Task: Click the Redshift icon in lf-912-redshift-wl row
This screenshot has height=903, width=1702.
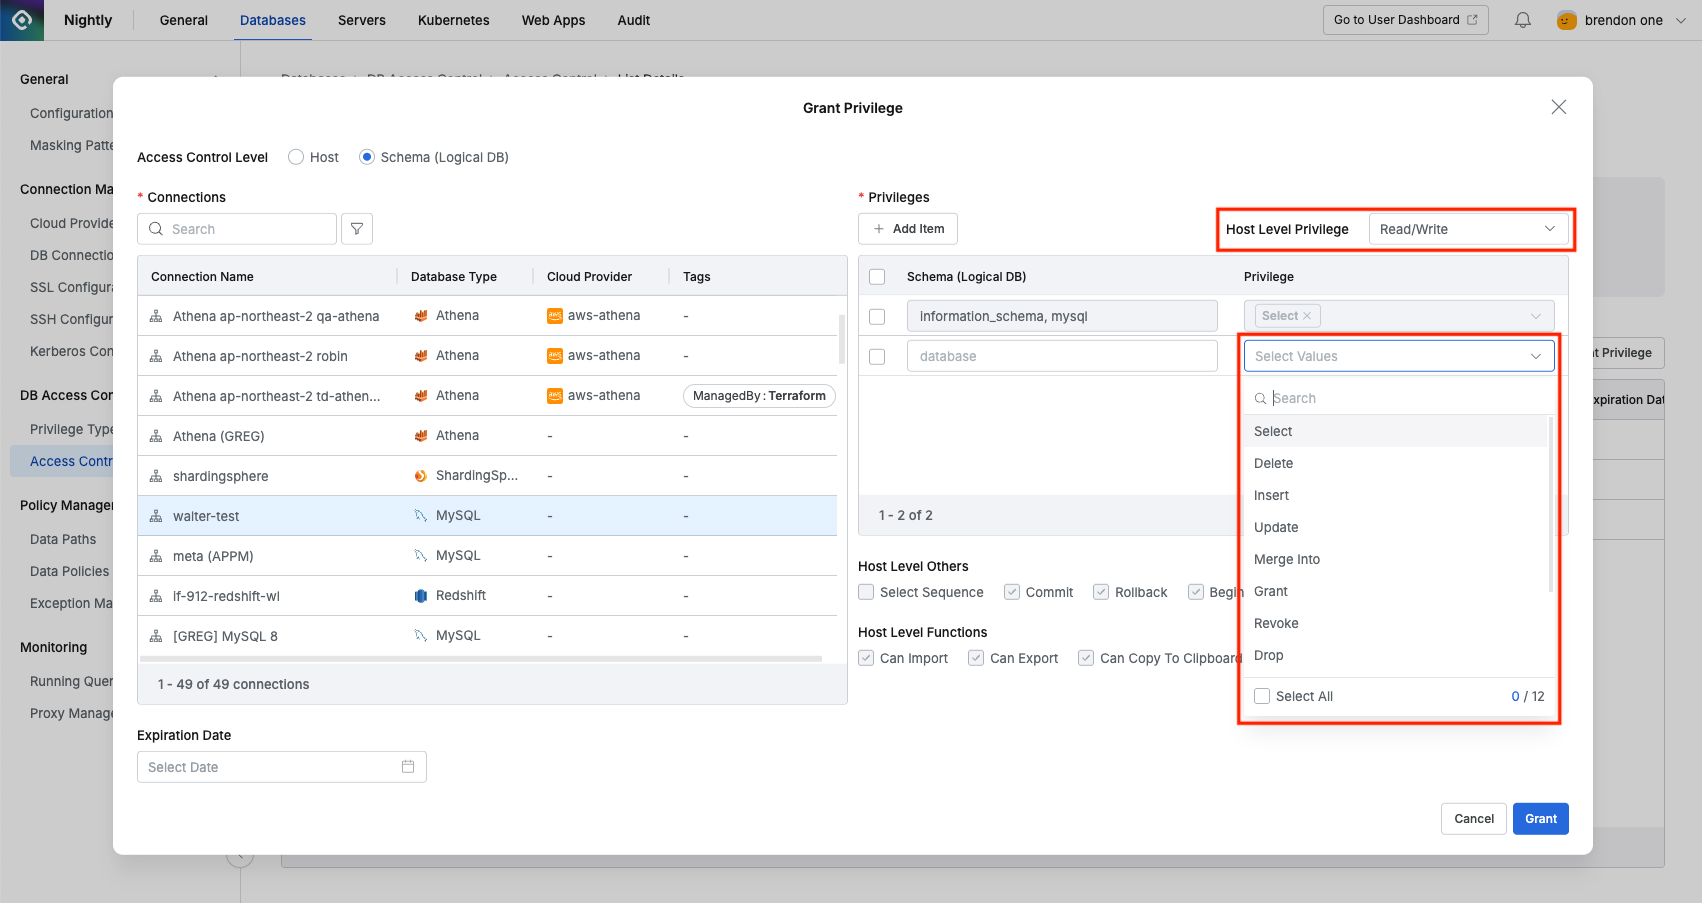Action: [x=421, y=596]
